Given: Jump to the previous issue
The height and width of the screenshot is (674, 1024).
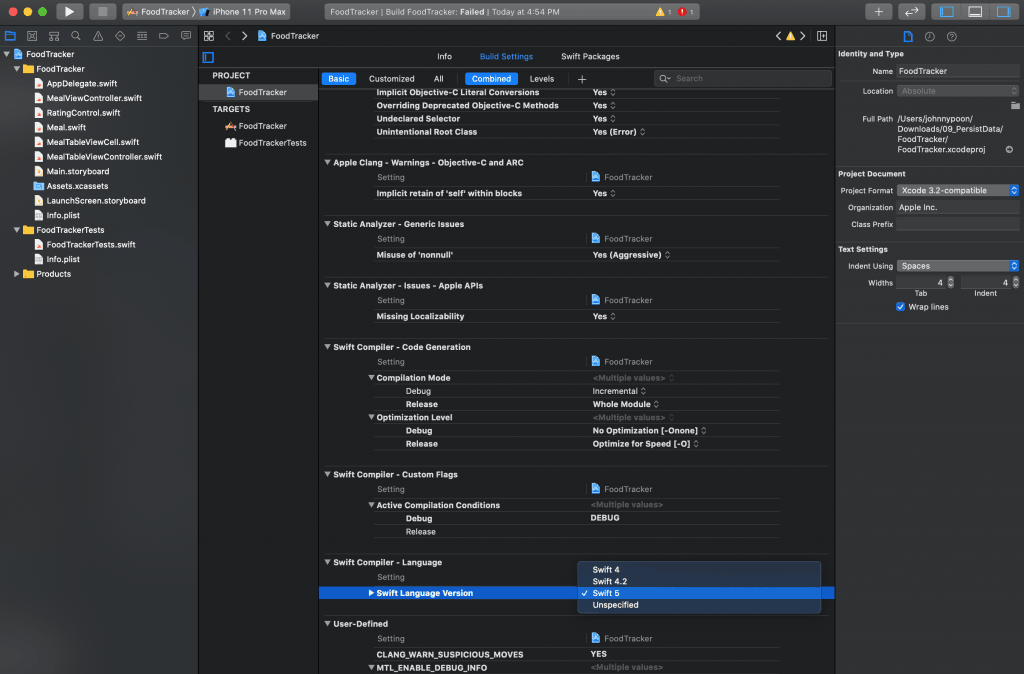Looking at the screenshot, I should coord(778,36).
